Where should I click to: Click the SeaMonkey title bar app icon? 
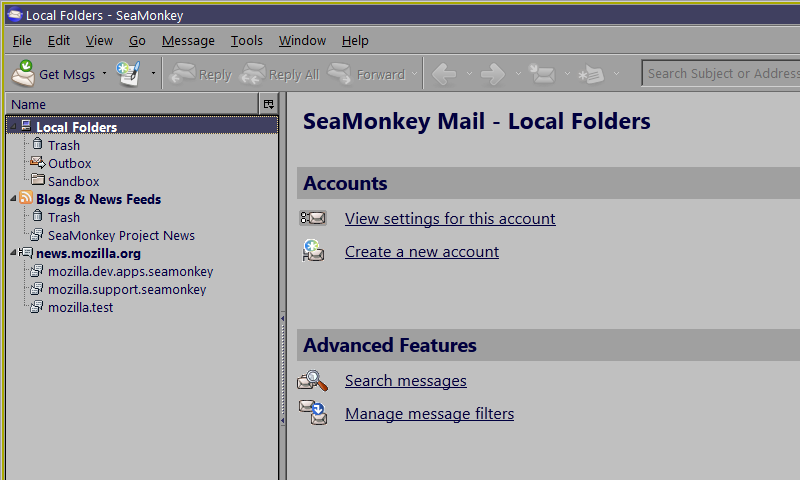(15, 14)
